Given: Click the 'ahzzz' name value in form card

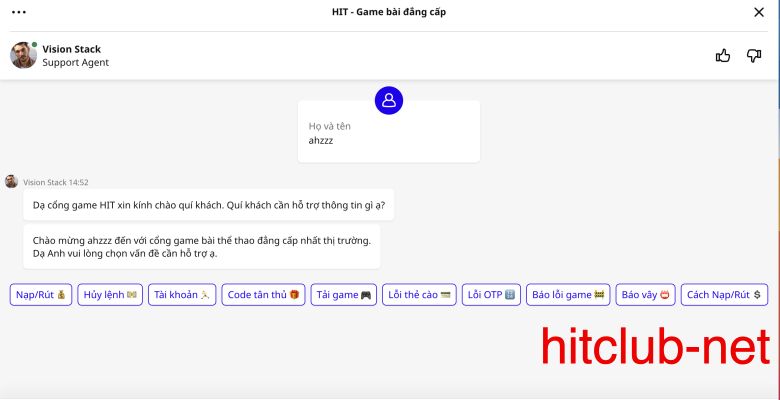Looking at the screenshot, I should coord(321,140).
